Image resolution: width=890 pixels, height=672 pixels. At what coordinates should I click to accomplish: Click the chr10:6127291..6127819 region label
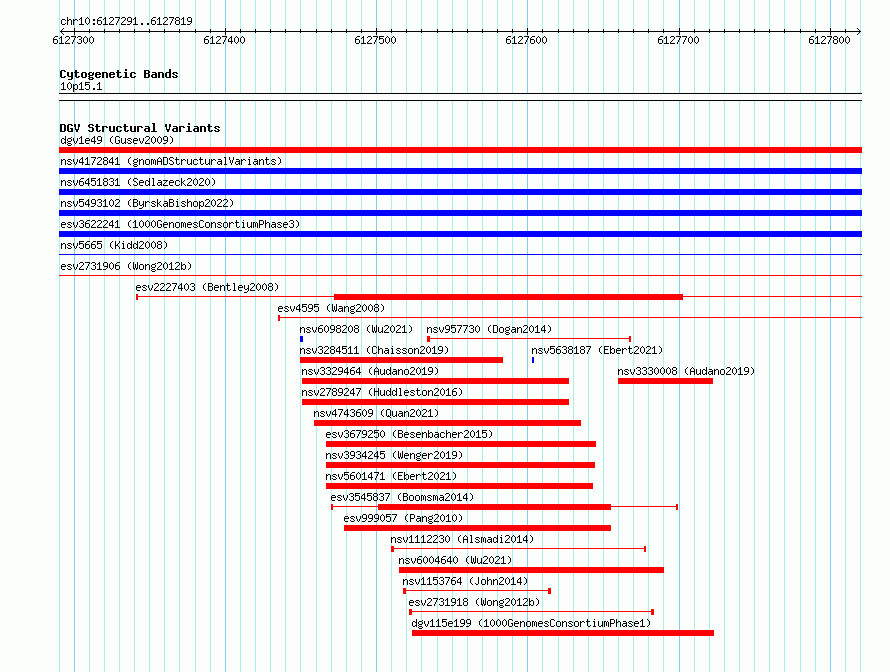[126, 21]
